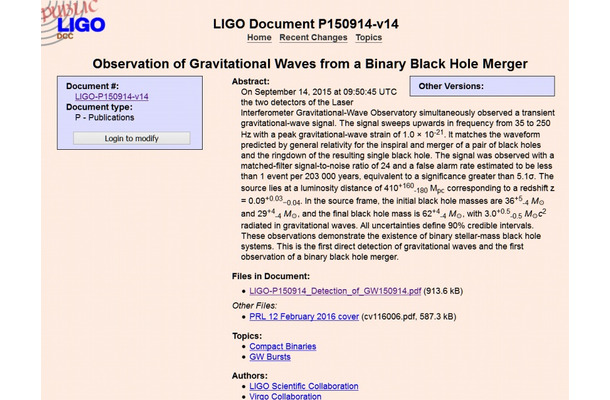Click the LIGO DCC logo
The width and height of the screenshot is (610, 400).
coord(74,23)
